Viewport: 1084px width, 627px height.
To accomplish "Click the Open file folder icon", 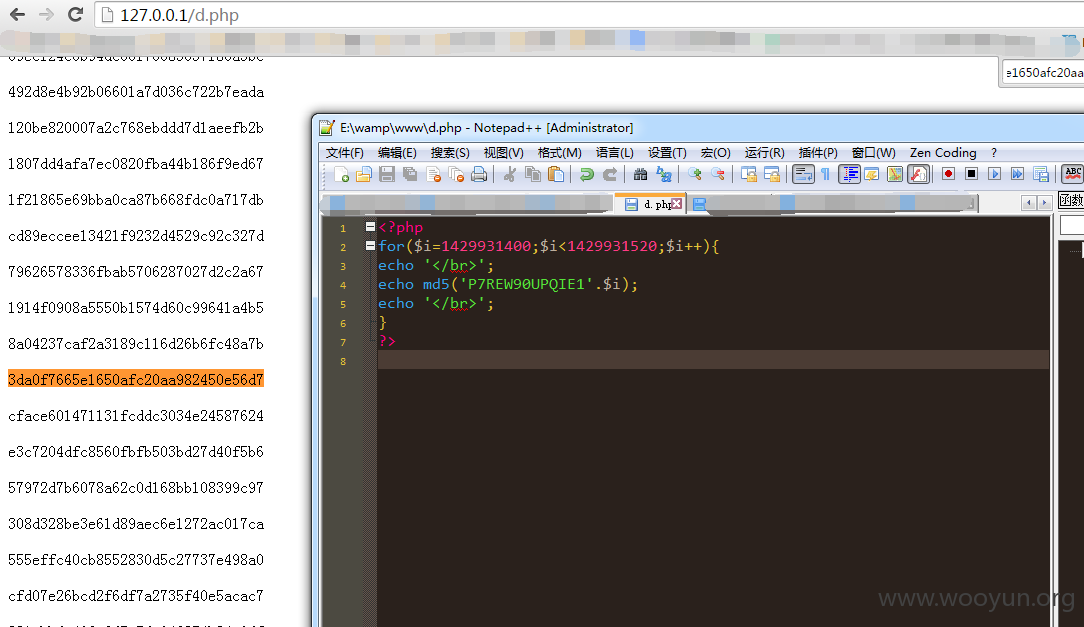I will (364, 174).
